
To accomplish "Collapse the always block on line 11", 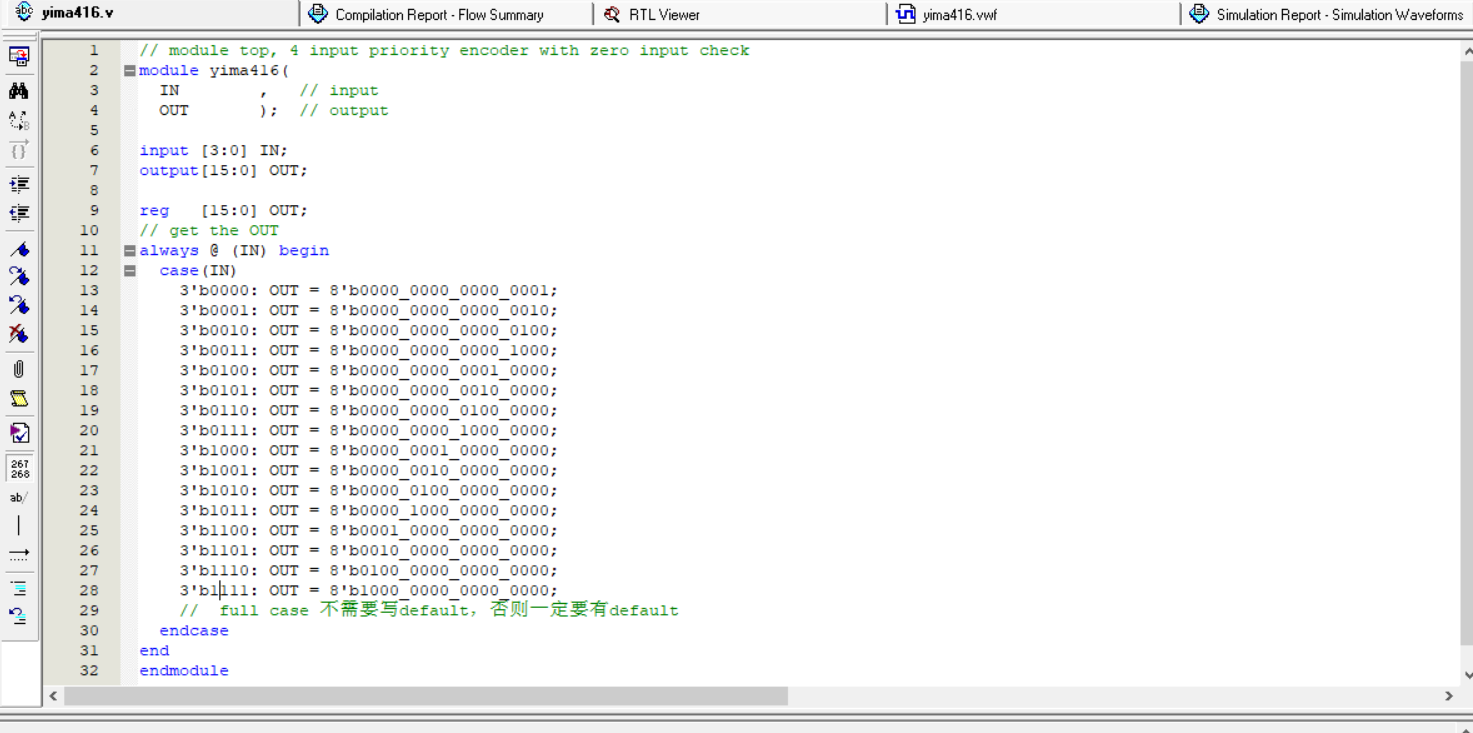I will pos(130,251).
